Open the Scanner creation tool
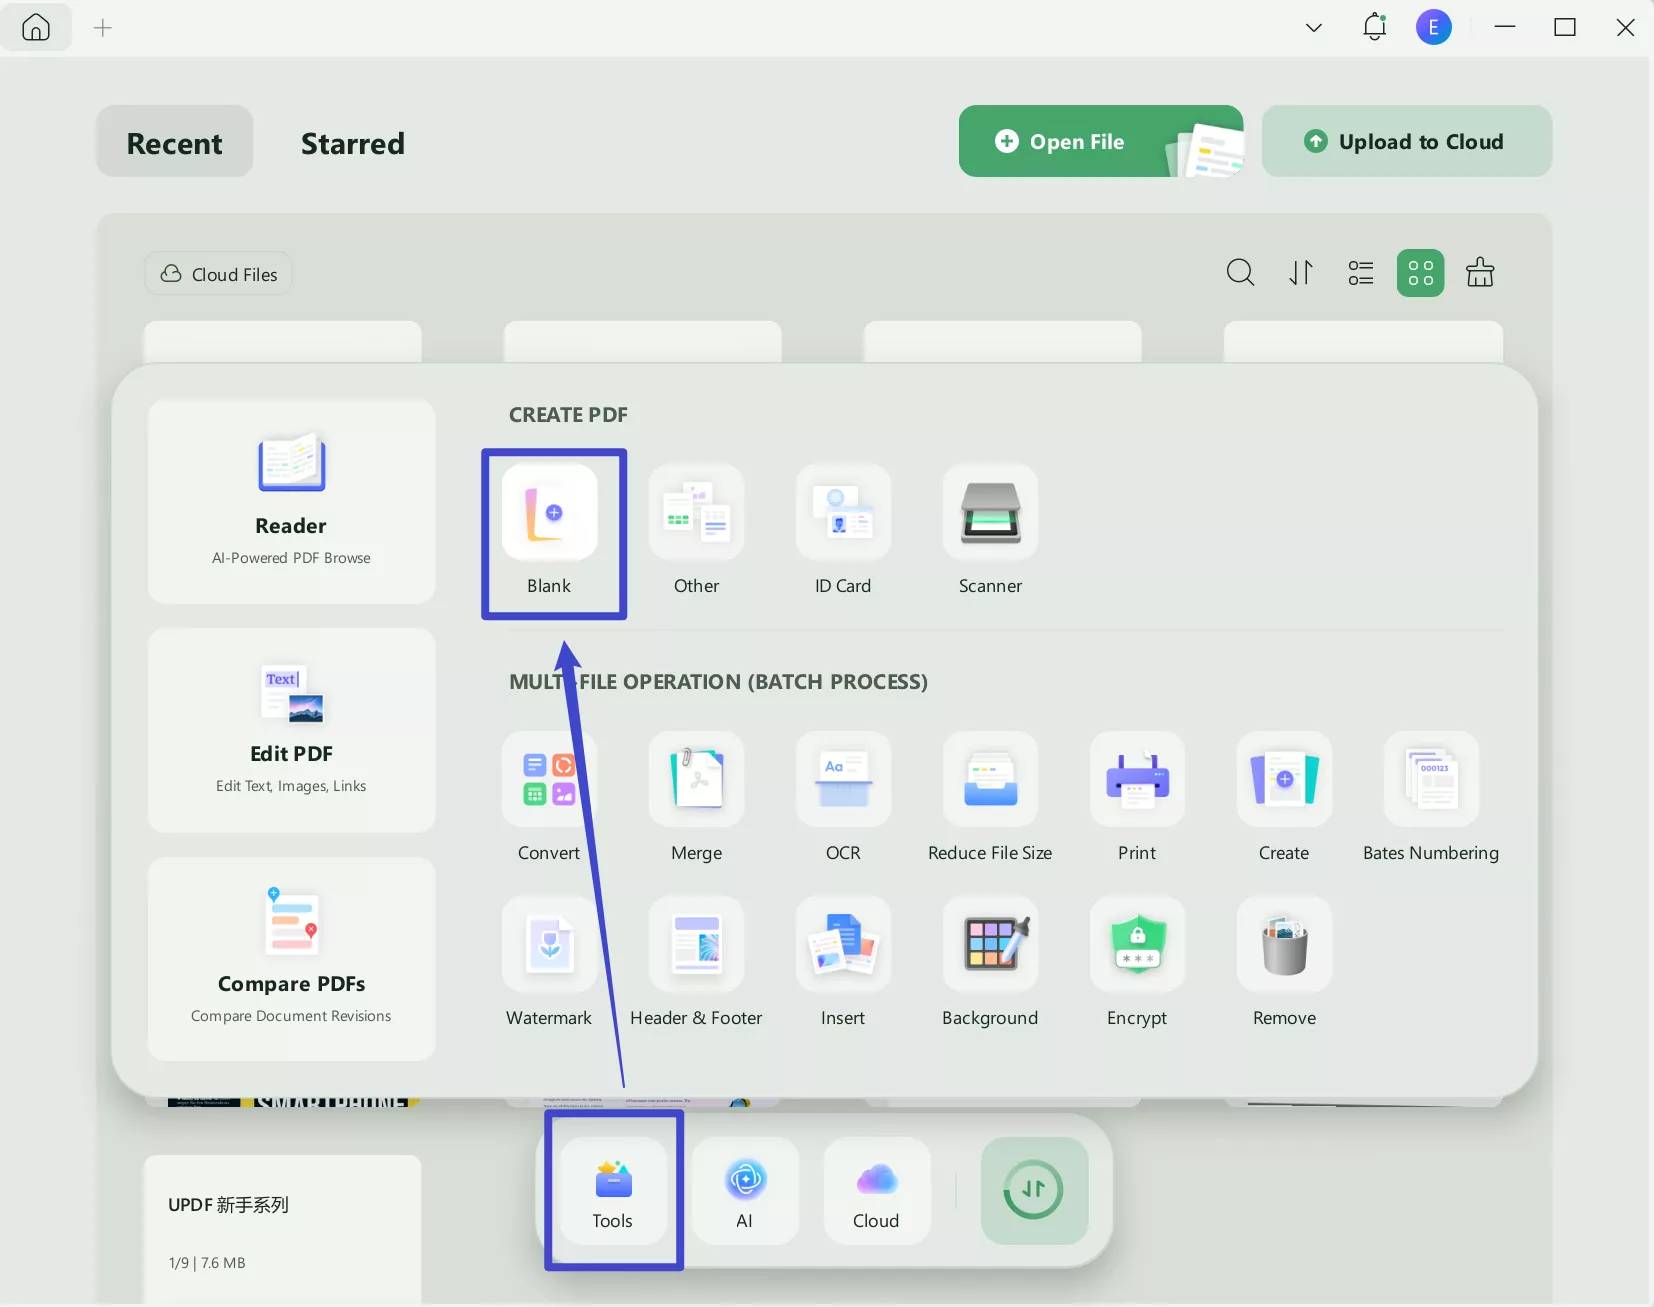 point(988,530)
